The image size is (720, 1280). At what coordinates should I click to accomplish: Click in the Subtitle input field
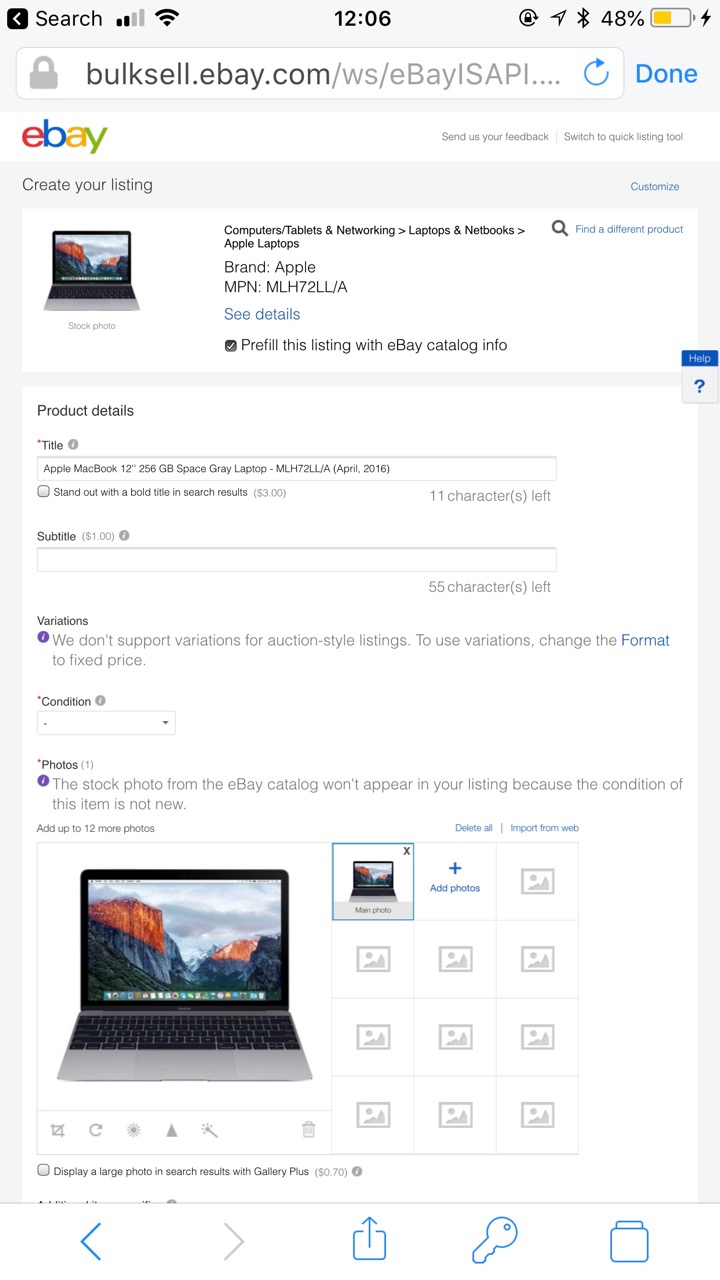point(296,560)
